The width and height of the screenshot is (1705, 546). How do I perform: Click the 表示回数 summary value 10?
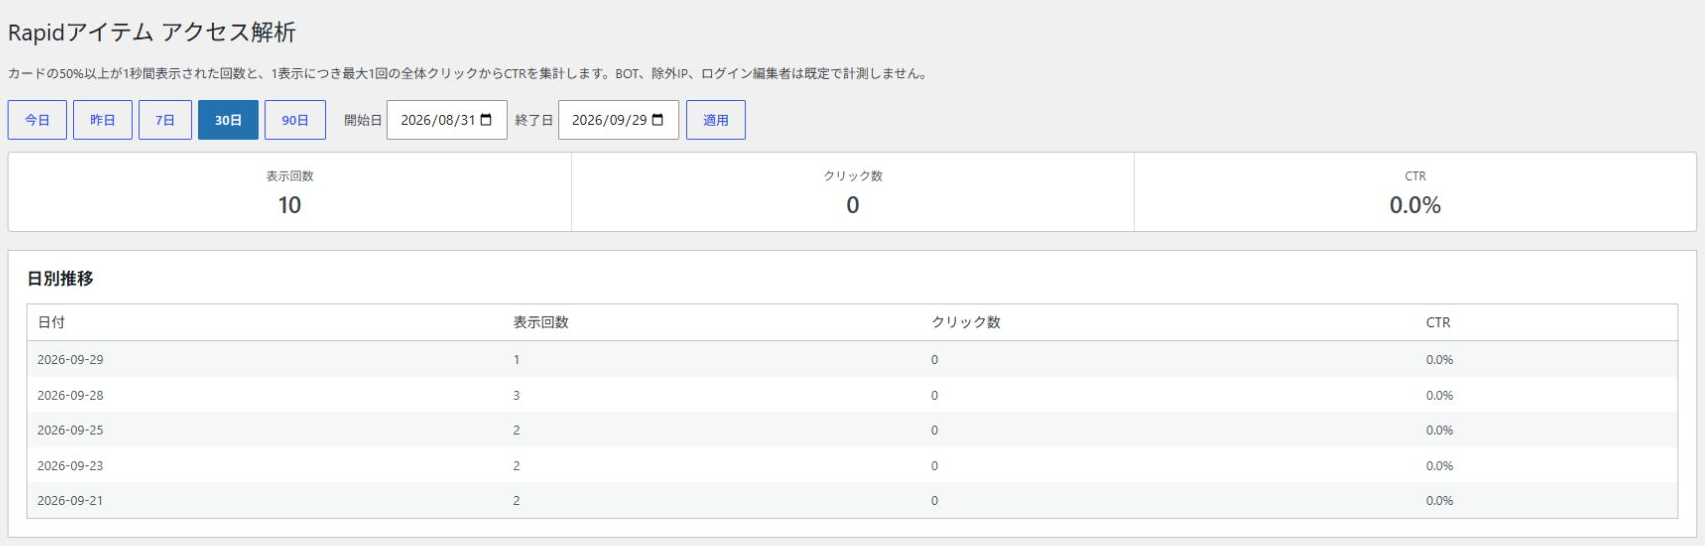(x=290, y=205)
